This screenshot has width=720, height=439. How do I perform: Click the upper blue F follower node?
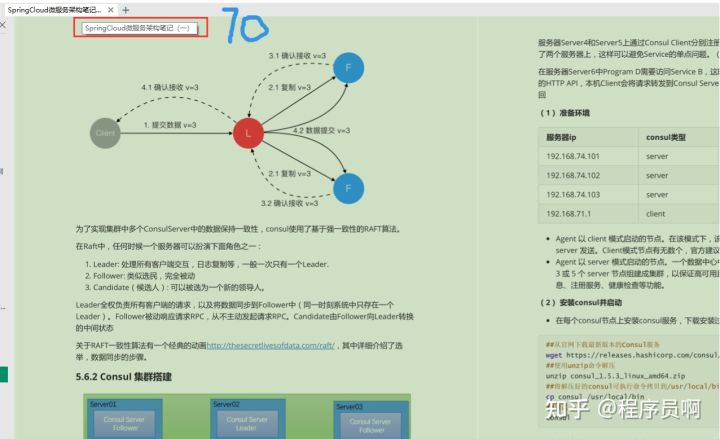click(349, 68)
